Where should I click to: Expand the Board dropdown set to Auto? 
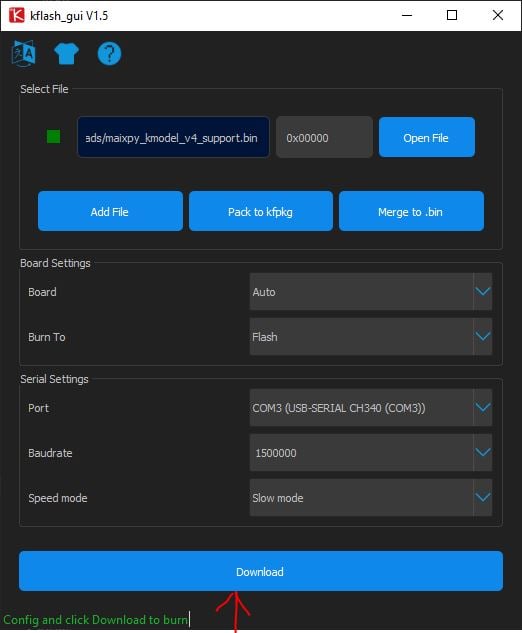[371, 291]
